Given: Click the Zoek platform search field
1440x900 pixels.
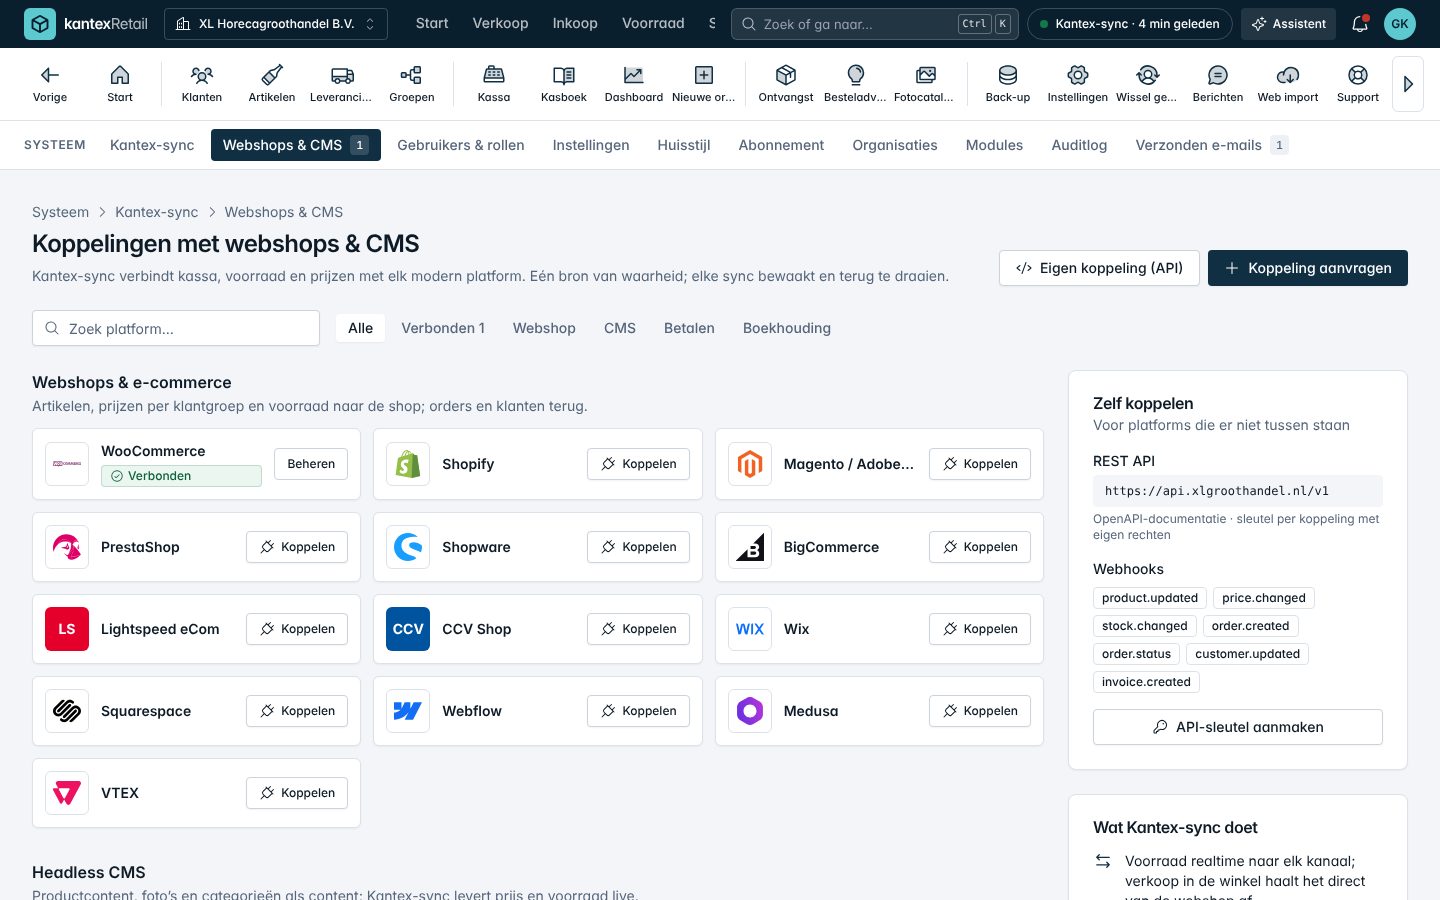Looking at the screenshot, I should point(176,328).
